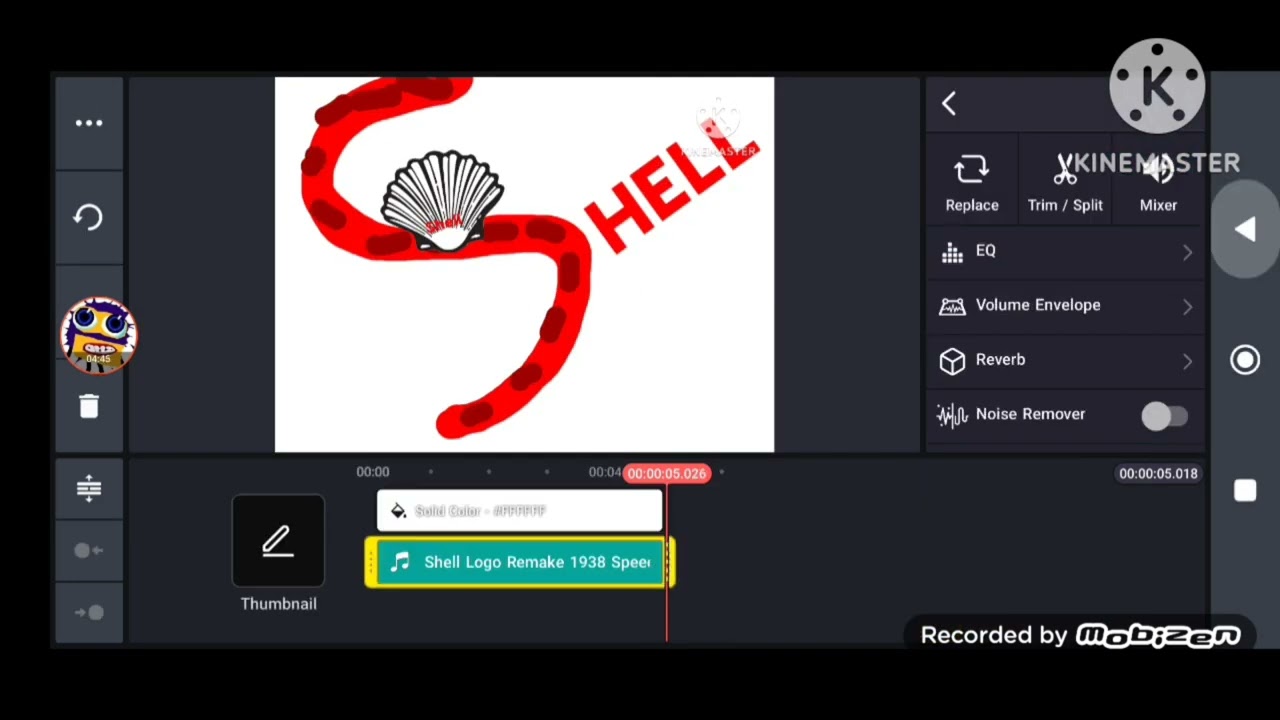Click the Noise Remover waveform icon

952,414
